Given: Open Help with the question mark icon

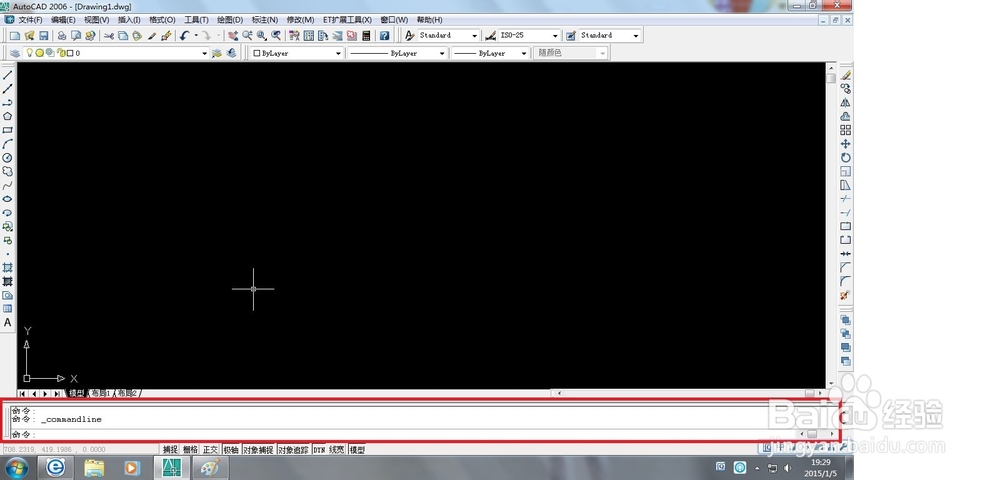Looking at the screenshot, I should click(385, 36).
